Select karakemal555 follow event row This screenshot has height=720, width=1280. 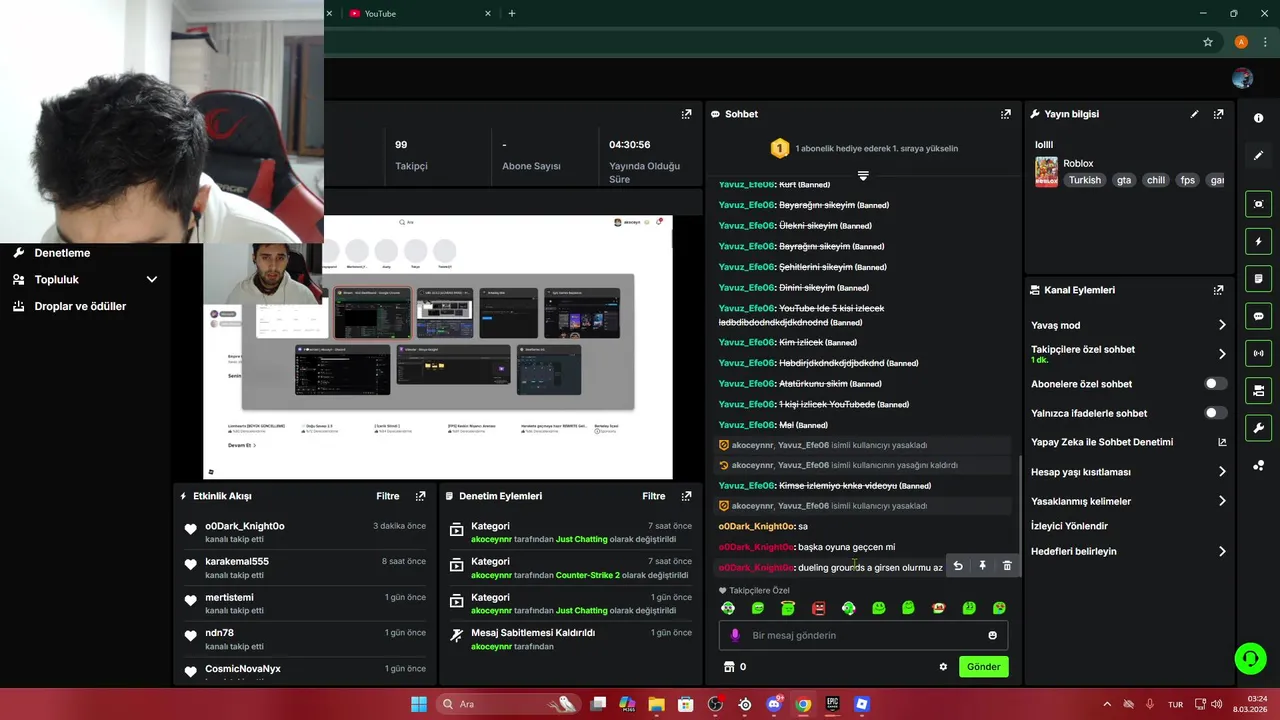pos(305,568)
